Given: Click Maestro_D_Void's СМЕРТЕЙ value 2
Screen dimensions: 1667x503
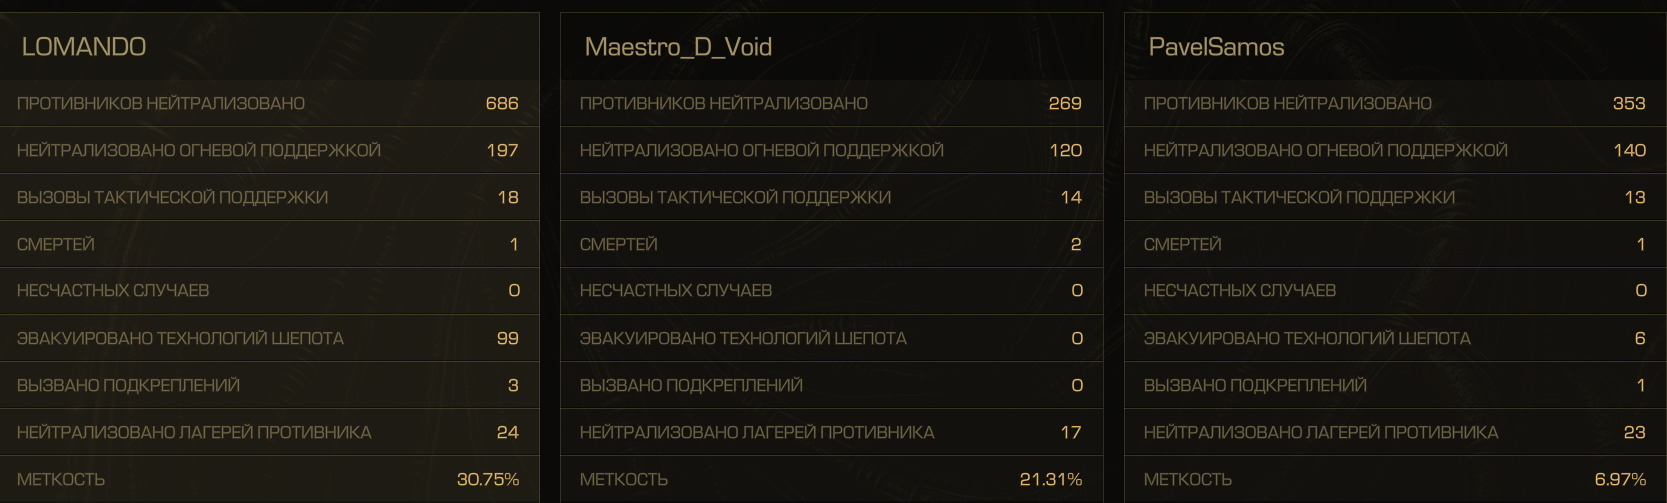Looking at the screenshot, I should pos(1076,244).
